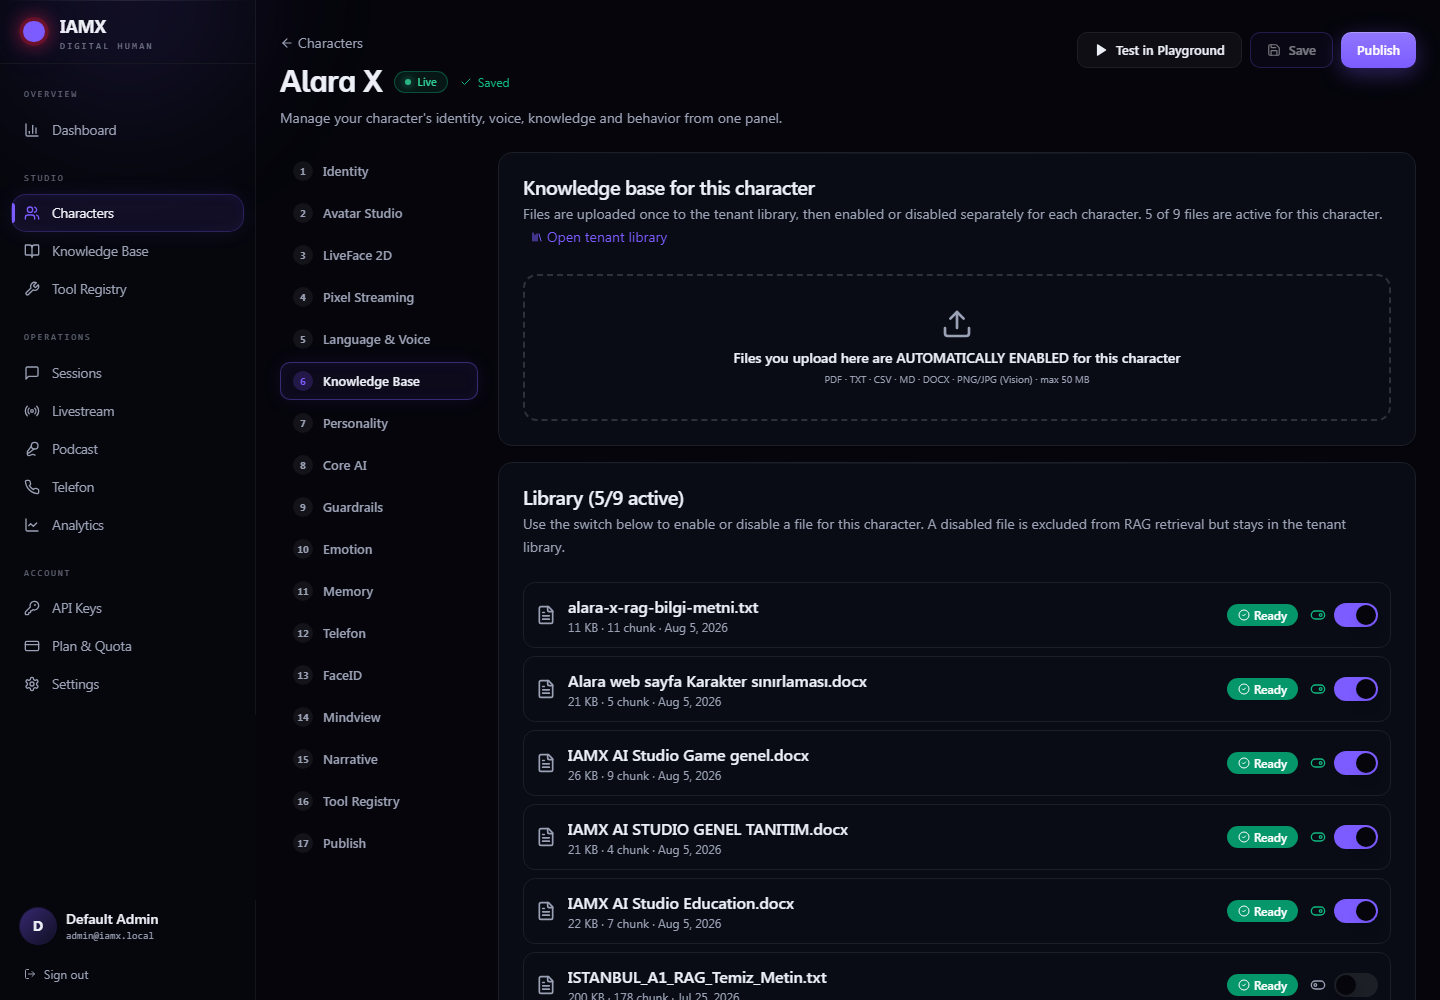Switch off IAMX AI STUDIO GENEL TANITIM.docx
This screenshot has width=1440, height=1000.
[x=1356, y=837]
